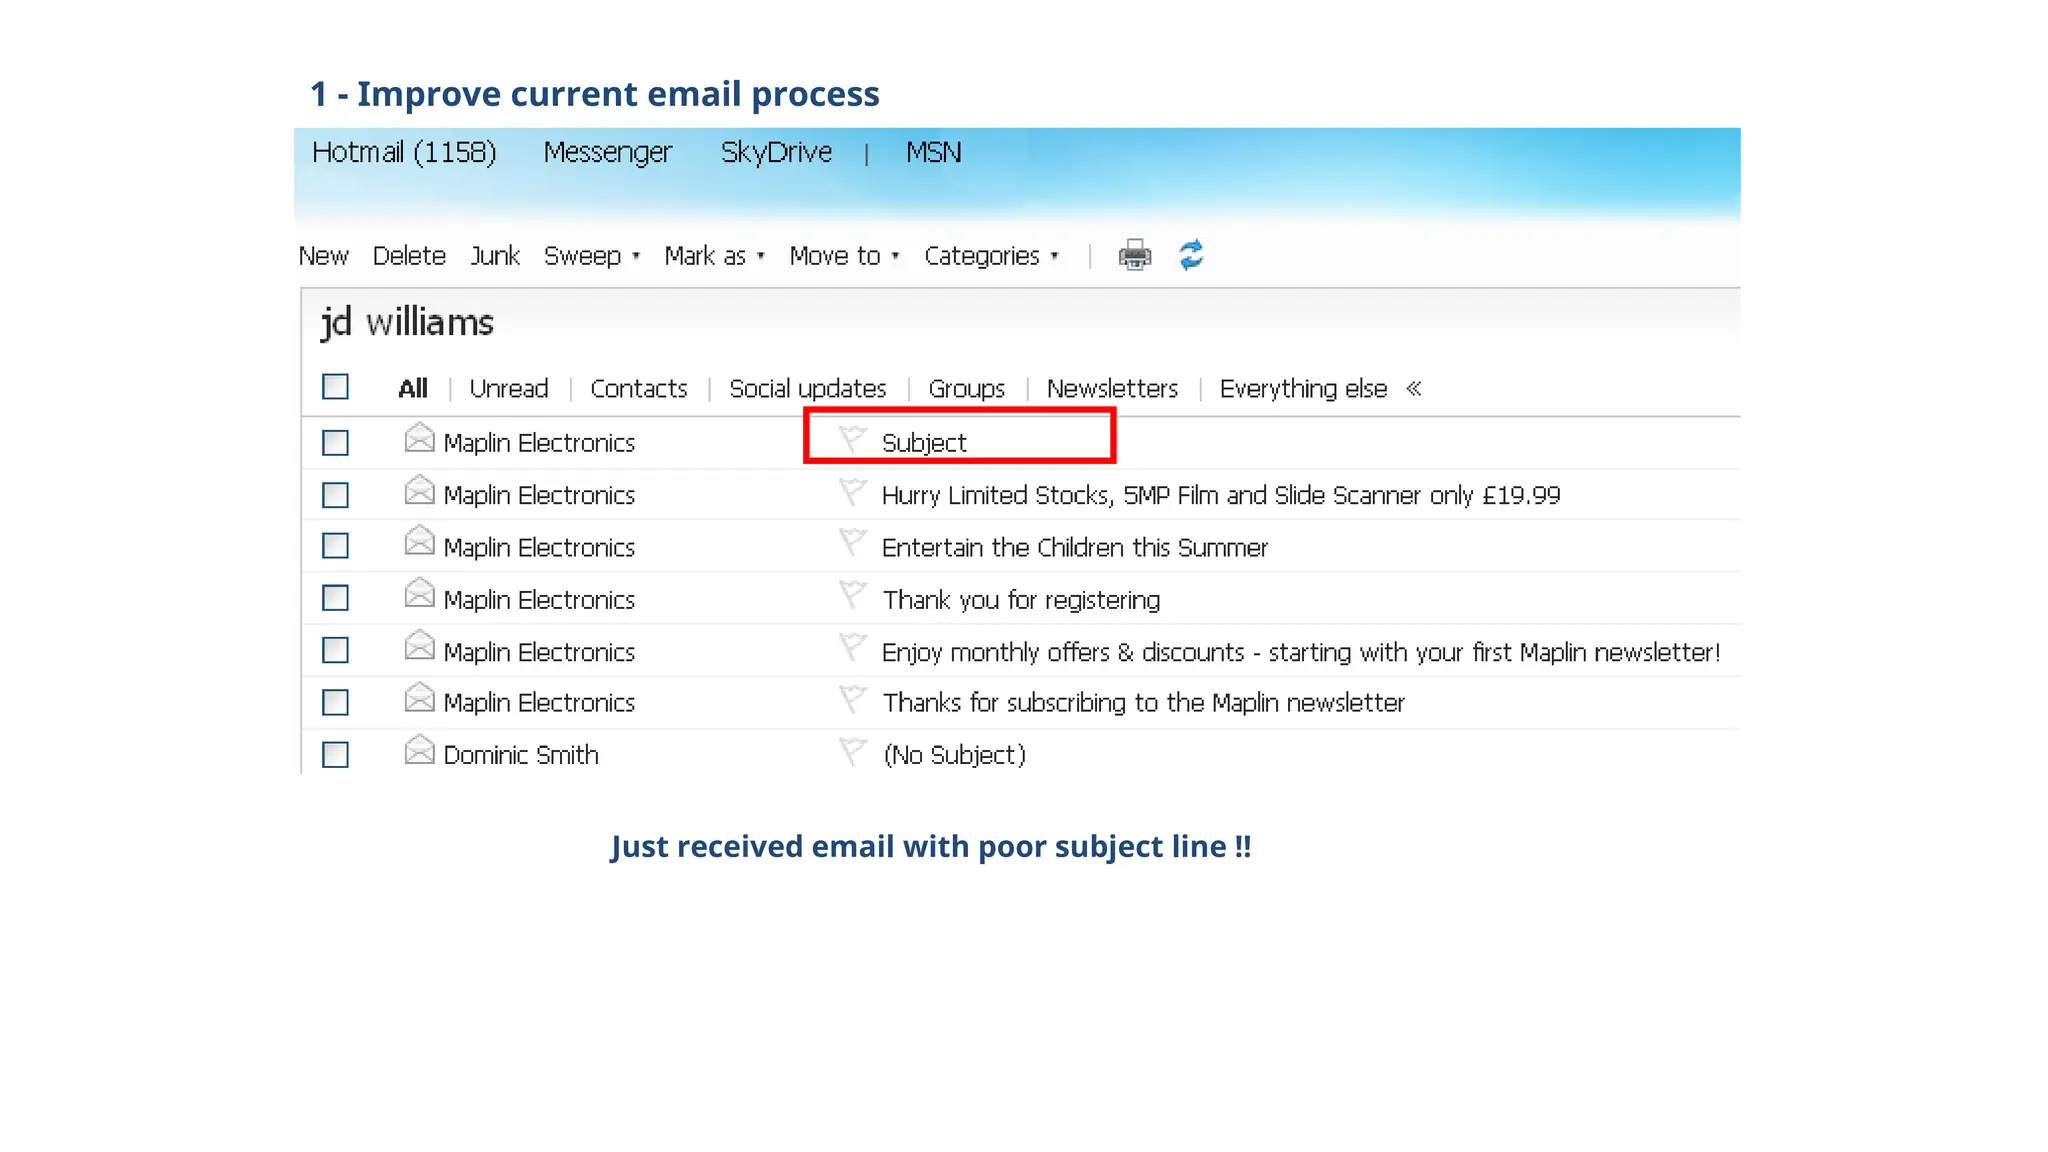Check the box for 'Enjoy monthly offers' email
2048x1152 pixels.
click(335, 650)
